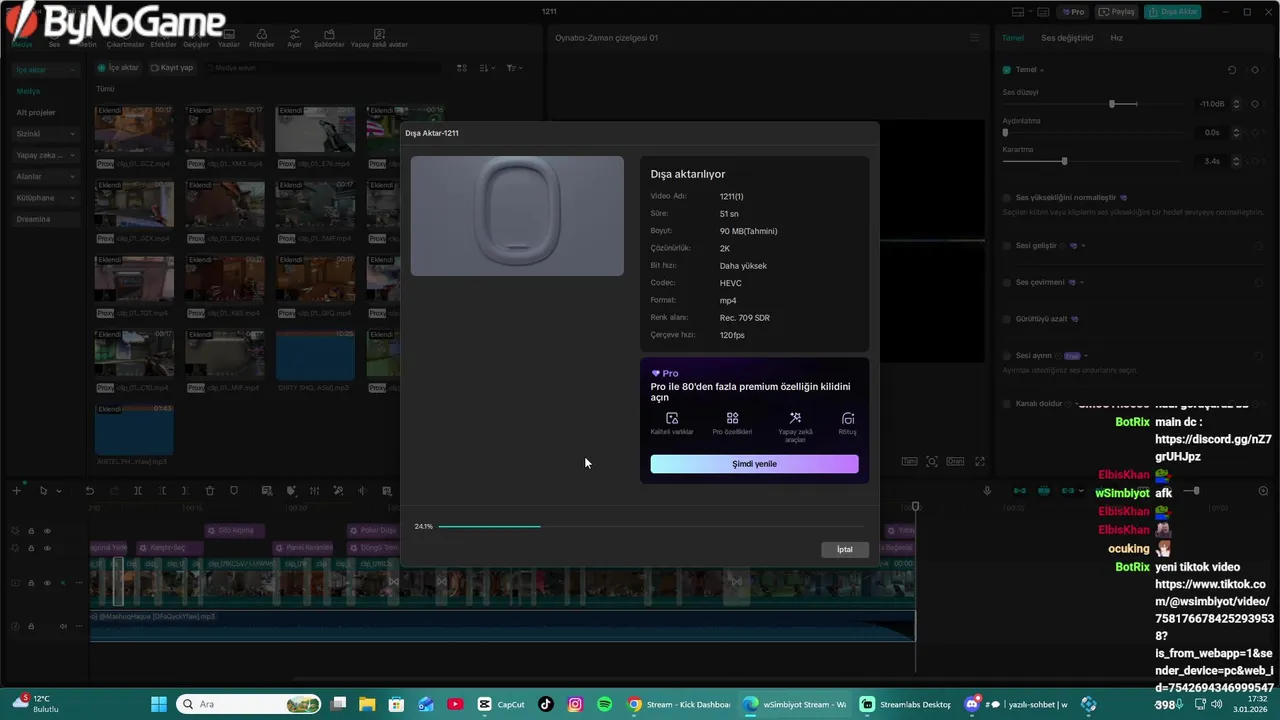Open more options on the audio track

tap(80, 626)
